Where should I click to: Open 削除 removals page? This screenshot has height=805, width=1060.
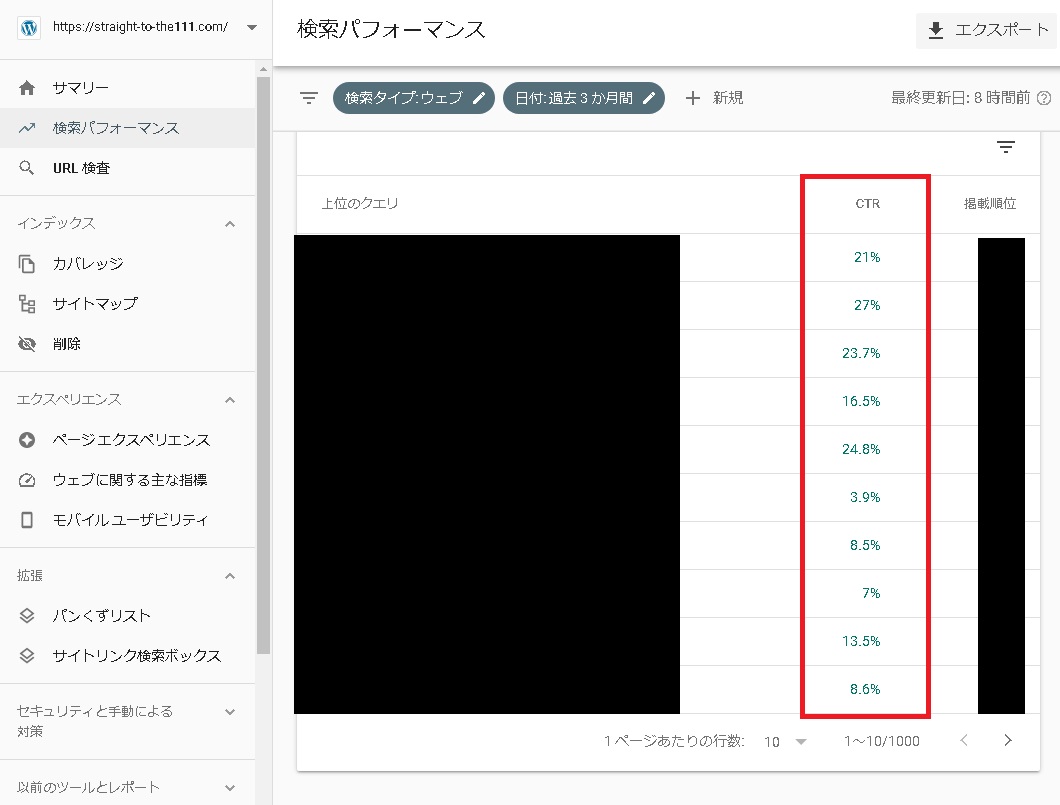67,344
